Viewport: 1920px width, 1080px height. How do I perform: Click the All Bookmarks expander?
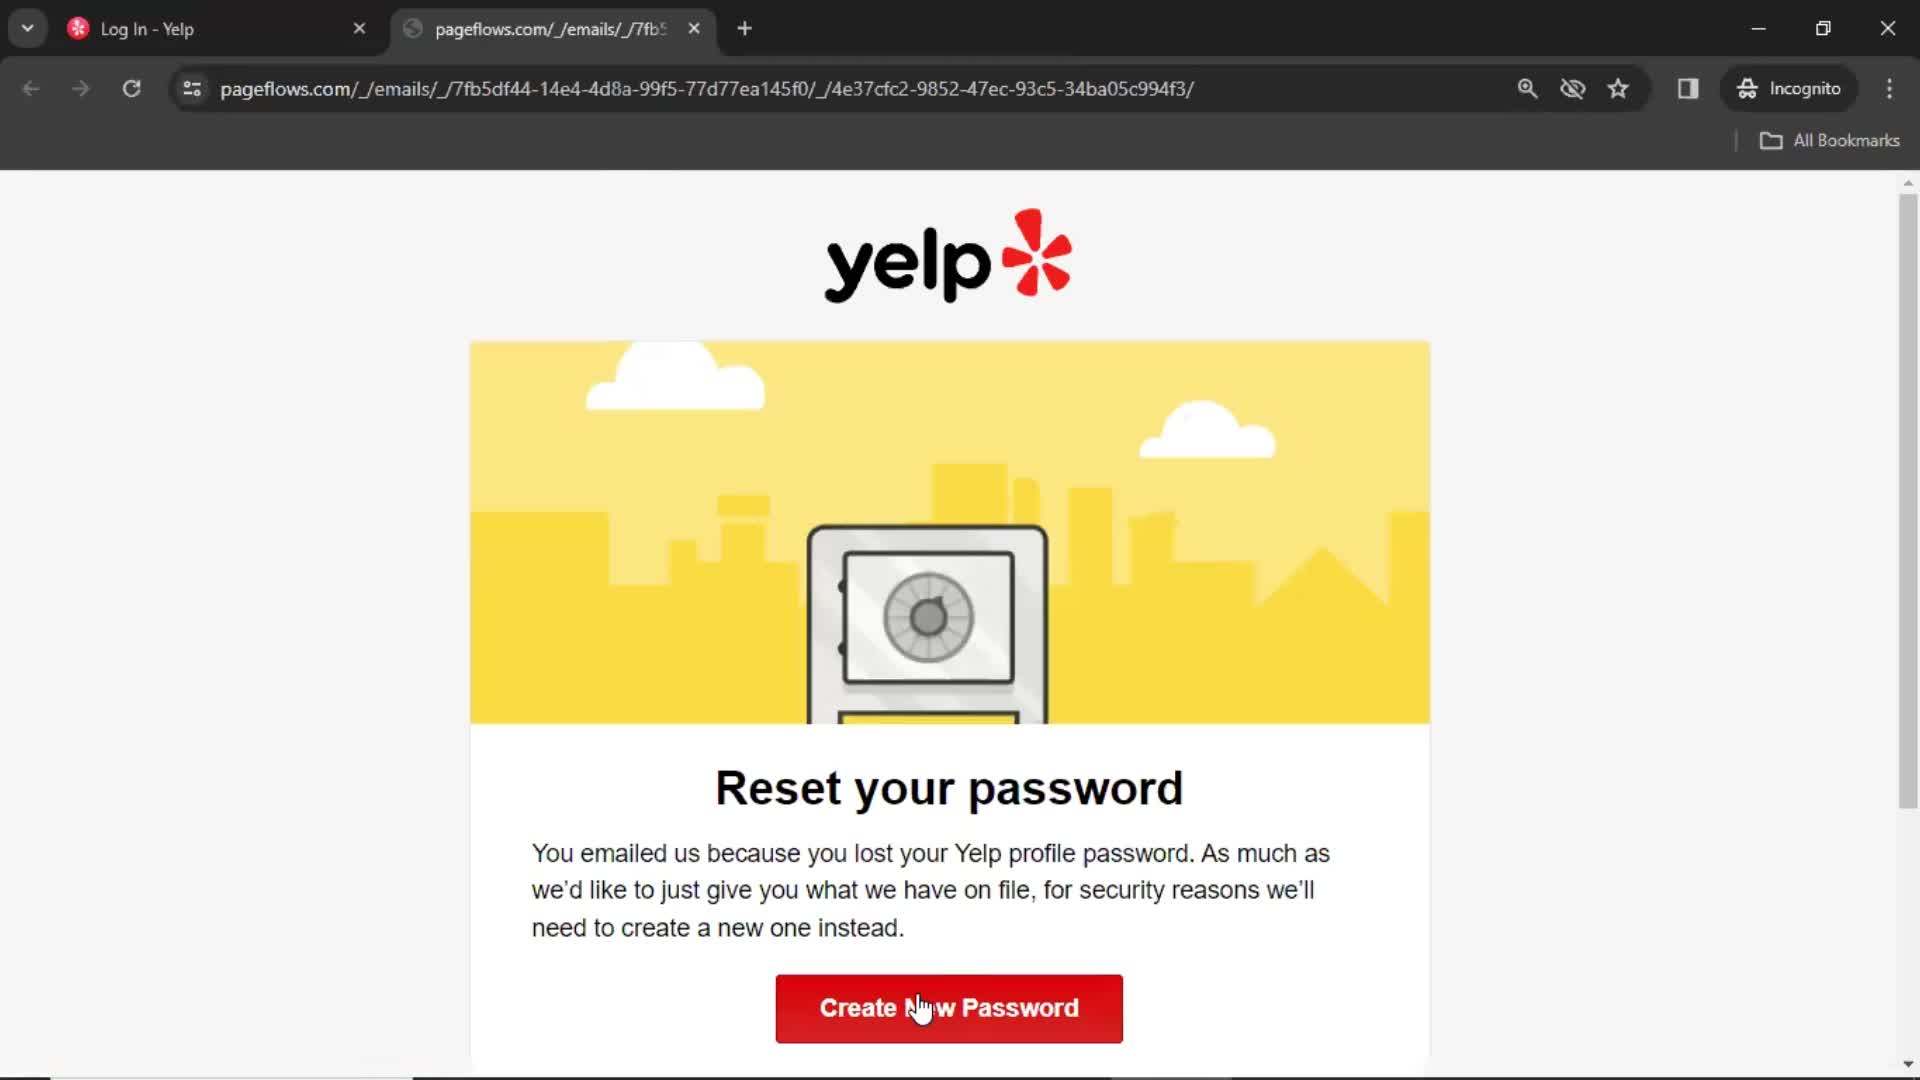click(1833, 140)
